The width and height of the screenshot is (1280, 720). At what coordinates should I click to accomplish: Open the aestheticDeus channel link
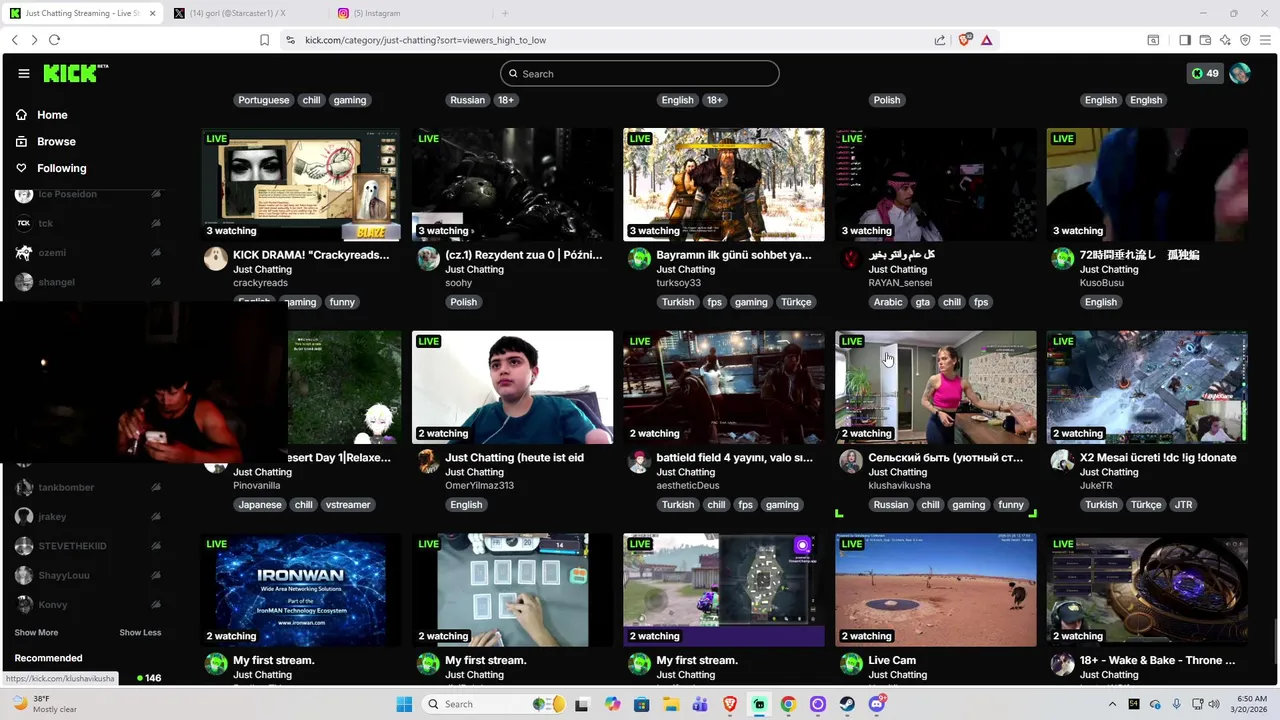tap(687, 486)
